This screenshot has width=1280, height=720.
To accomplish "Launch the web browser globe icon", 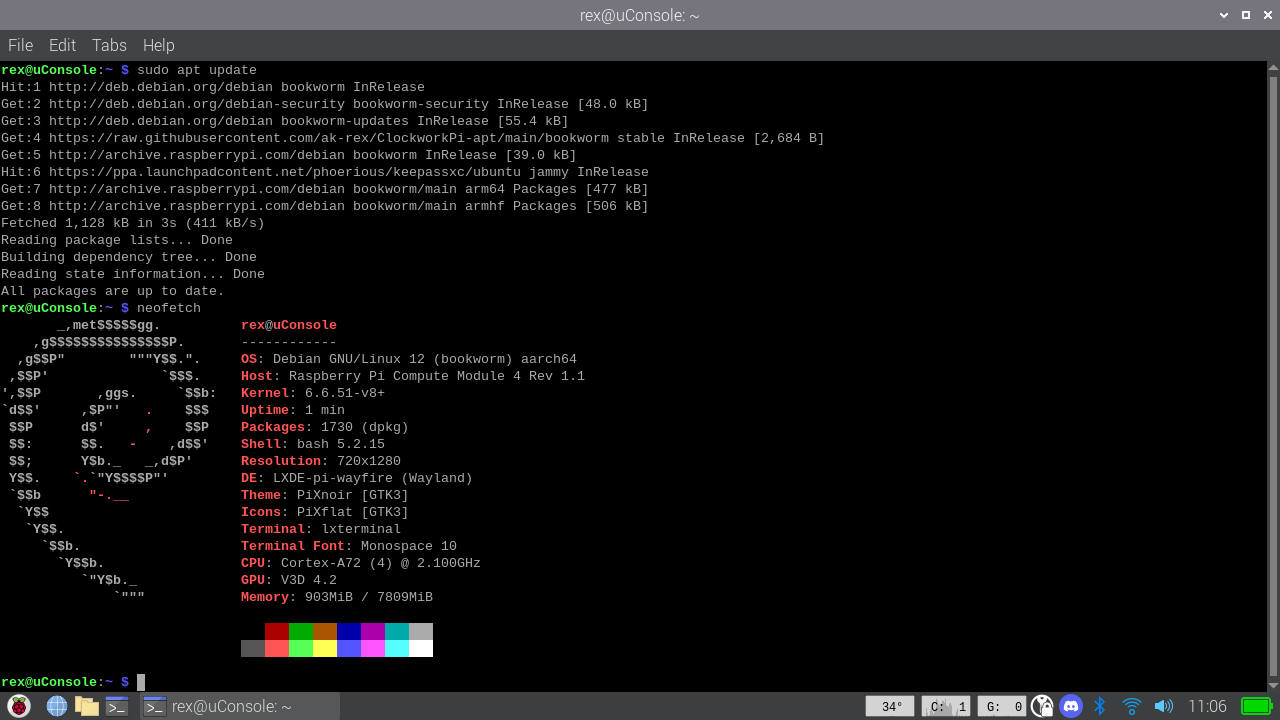I will tap(57, 706).
